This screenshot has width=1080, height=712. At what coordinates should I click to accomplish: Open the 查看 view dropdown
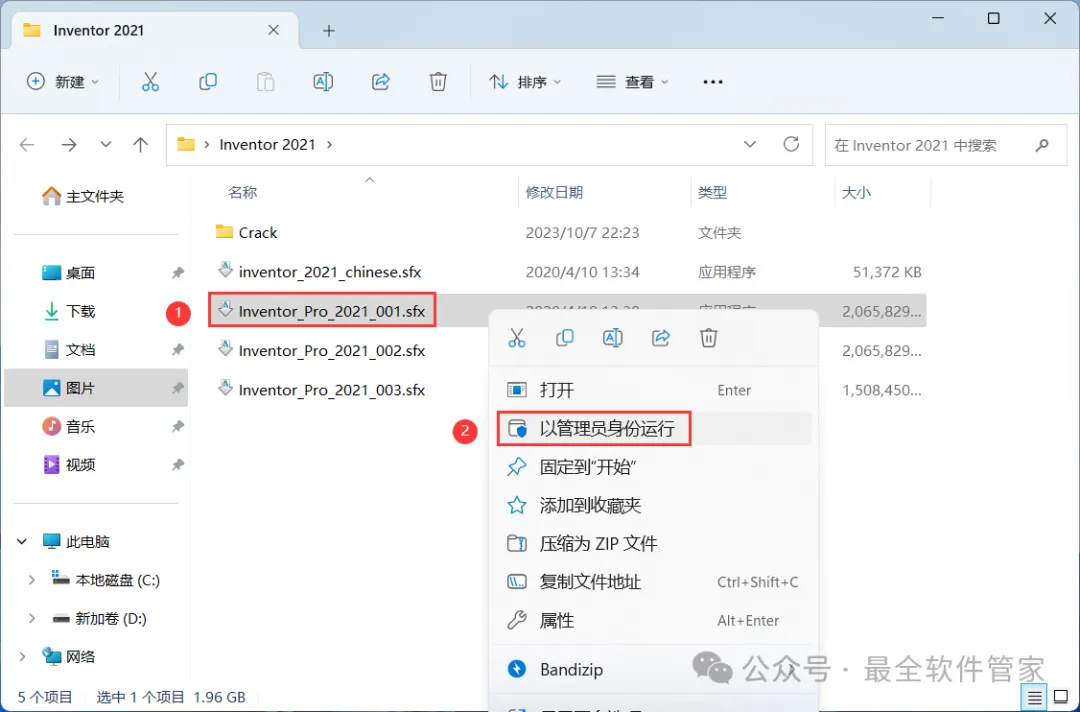(632, 82)
